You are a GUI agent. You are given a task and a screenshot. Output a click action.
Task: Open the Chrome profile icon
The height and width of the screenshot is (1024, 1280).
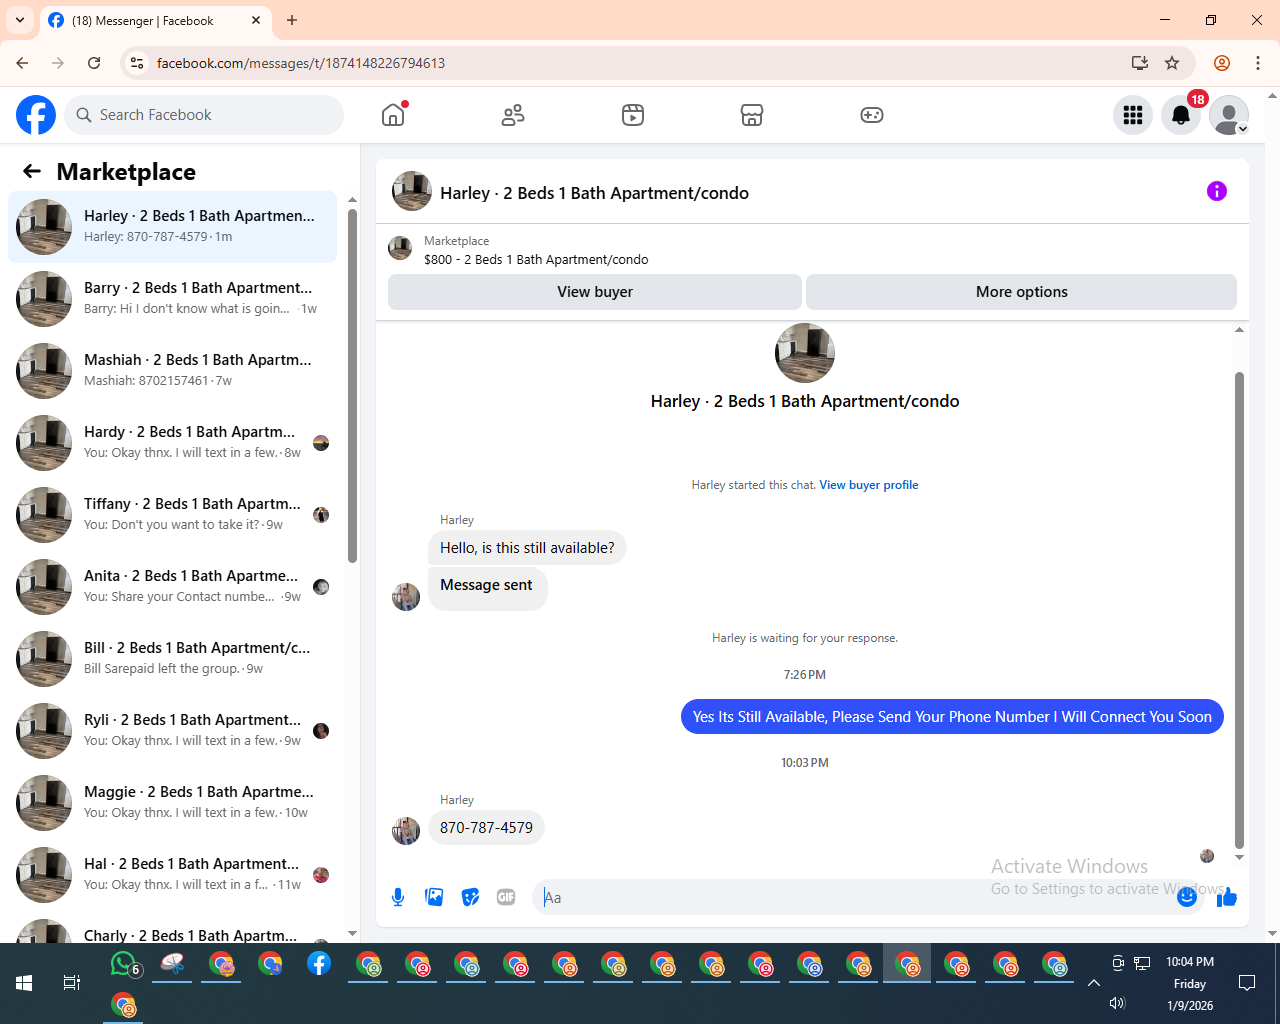point(1222,63)
